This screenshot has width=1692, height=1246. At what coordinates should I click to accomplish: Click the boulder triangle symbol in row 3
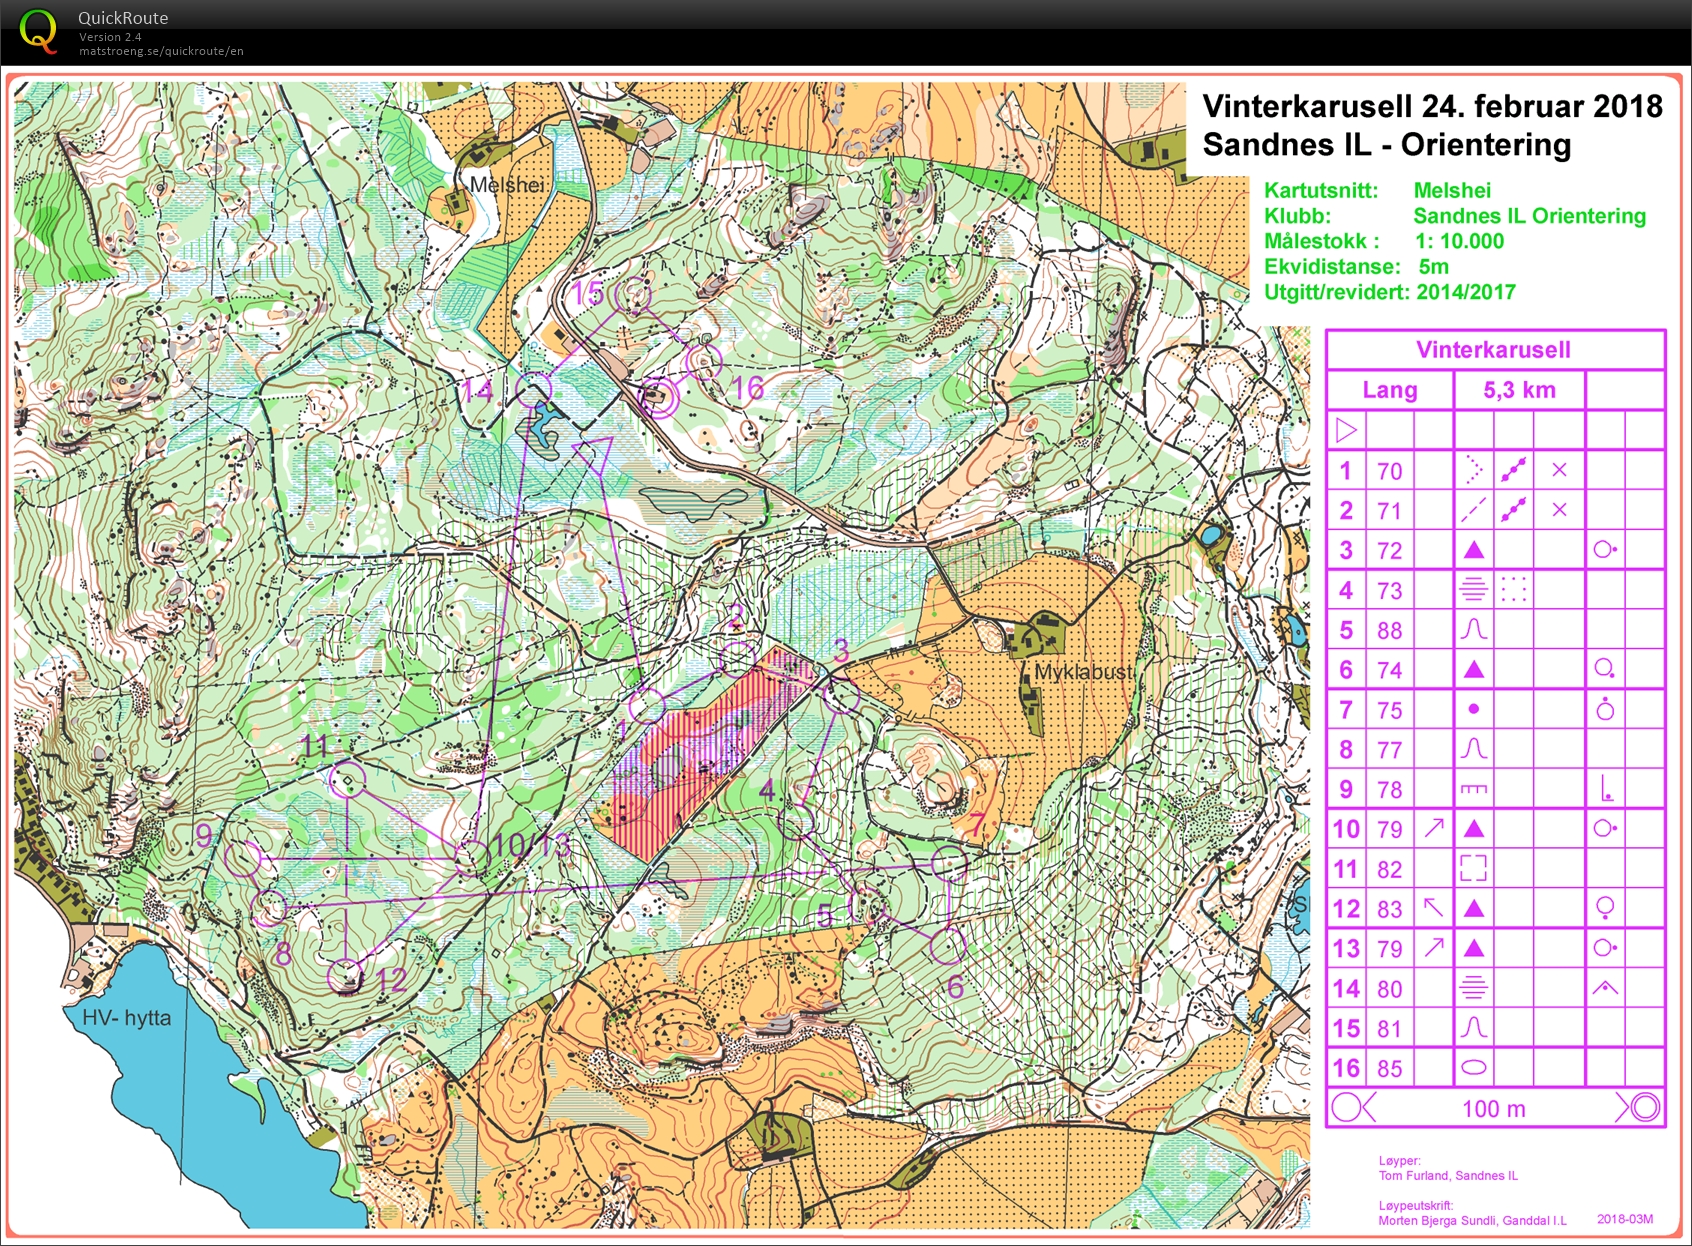point(1473,550)
